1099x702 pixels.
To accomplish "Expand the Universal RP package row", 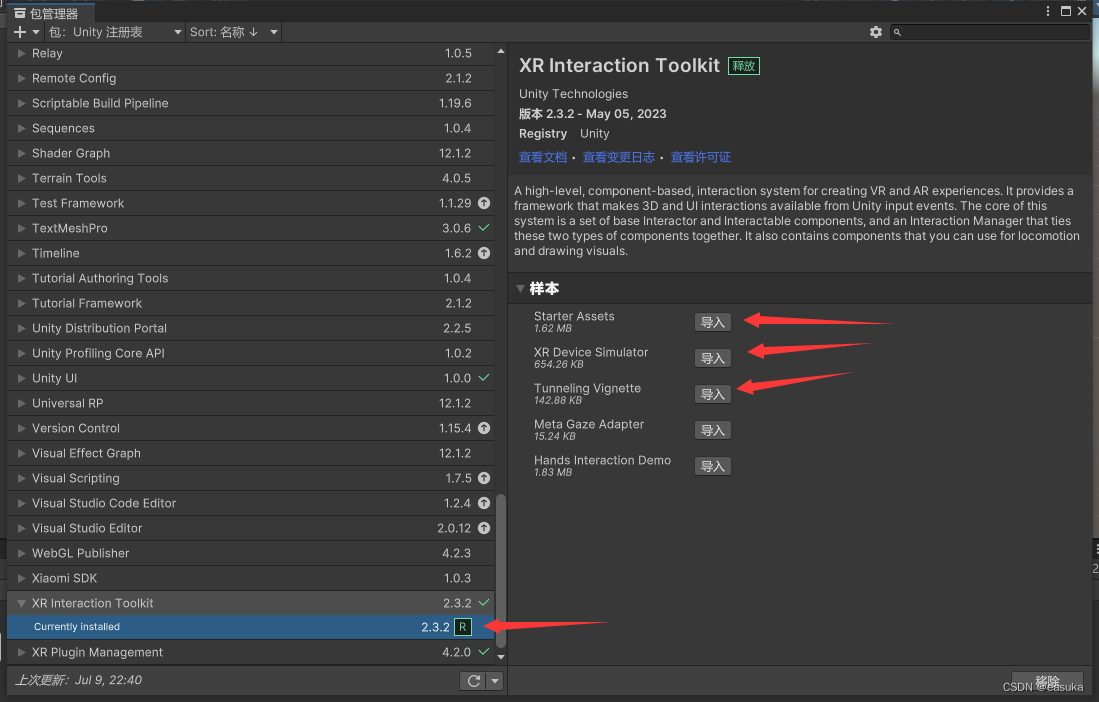I will point(21,404).
